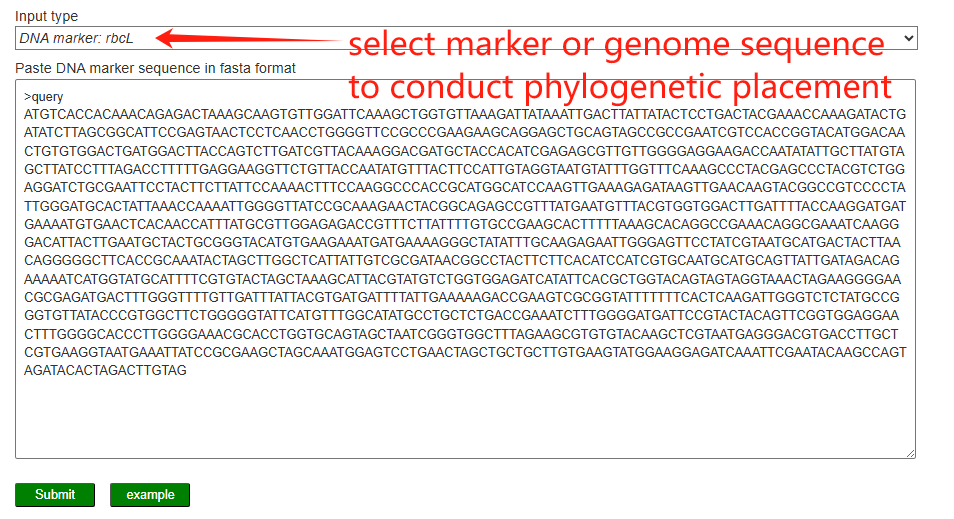Image resolution: width=954 pixels, height=519 pixels.
Task: Click the red arrow pointing at dropdown
Action: click(250, 39)
